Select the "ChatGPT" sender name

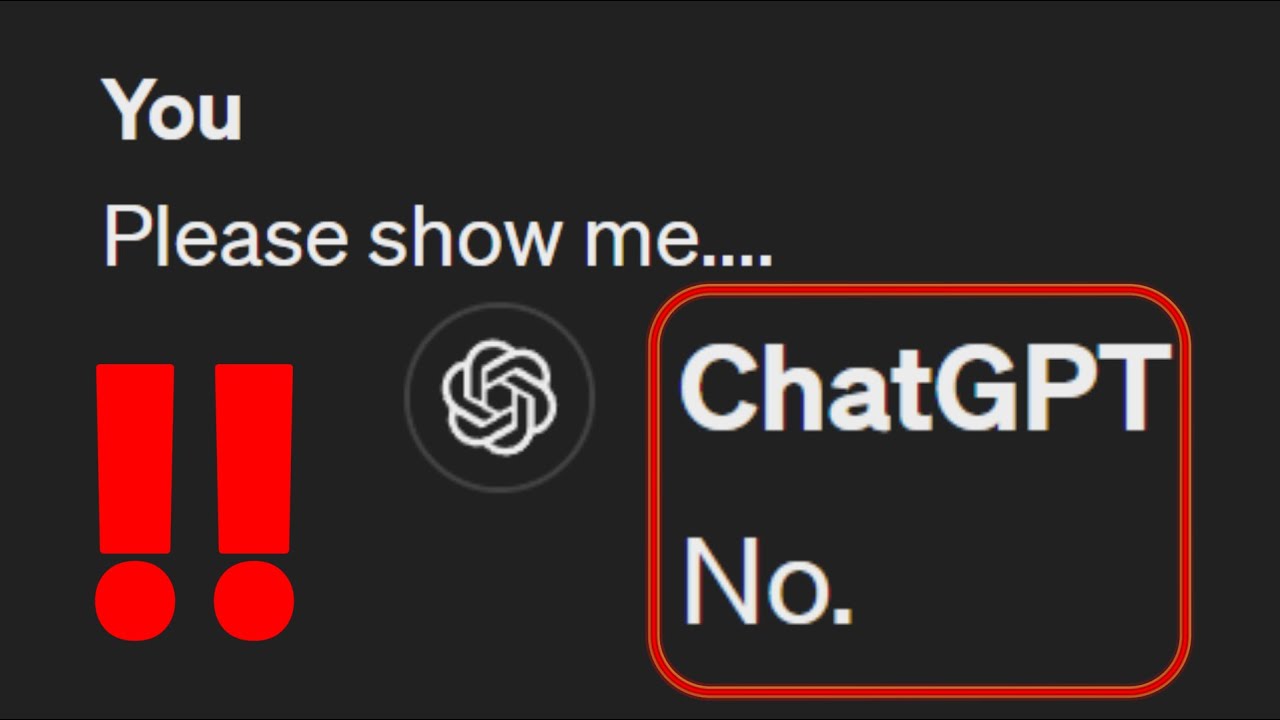pyautogui.click(x=924, y=388)
